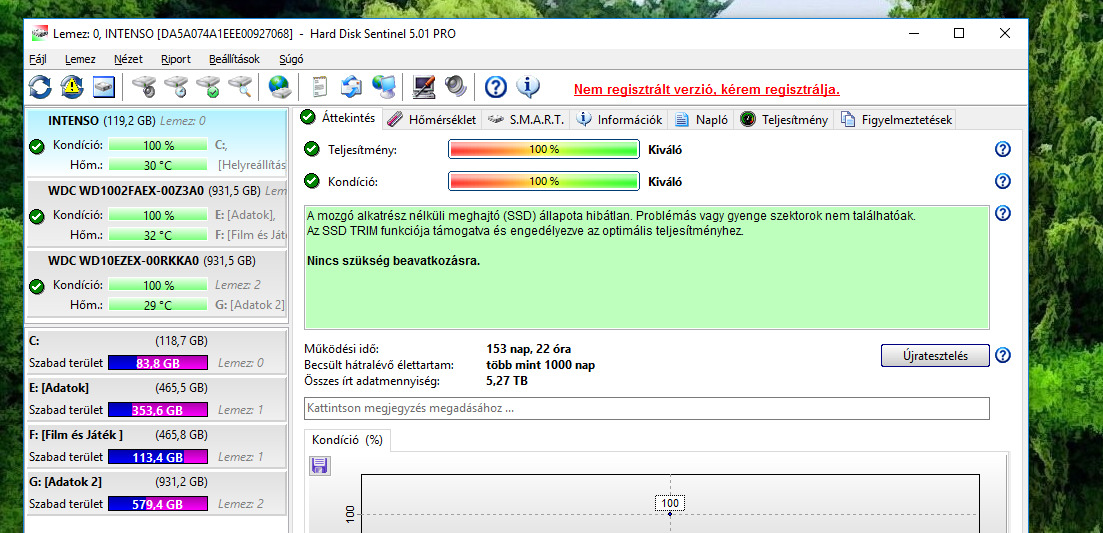The width and height of the screenshot is (1103, 533).
Task: Open the Súgó menu
Action: tap(291, 59)
